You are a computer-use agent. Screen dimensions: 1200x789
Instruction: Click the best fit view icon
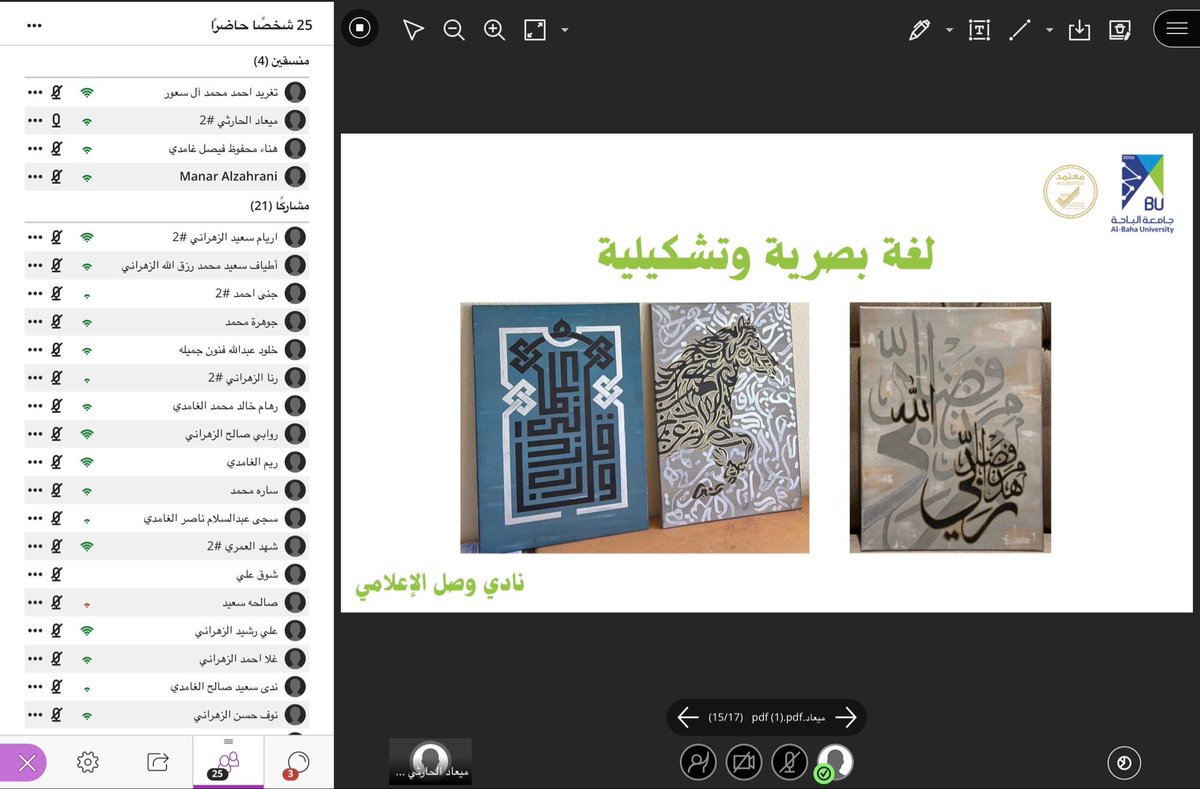click(x=535, y=30)
